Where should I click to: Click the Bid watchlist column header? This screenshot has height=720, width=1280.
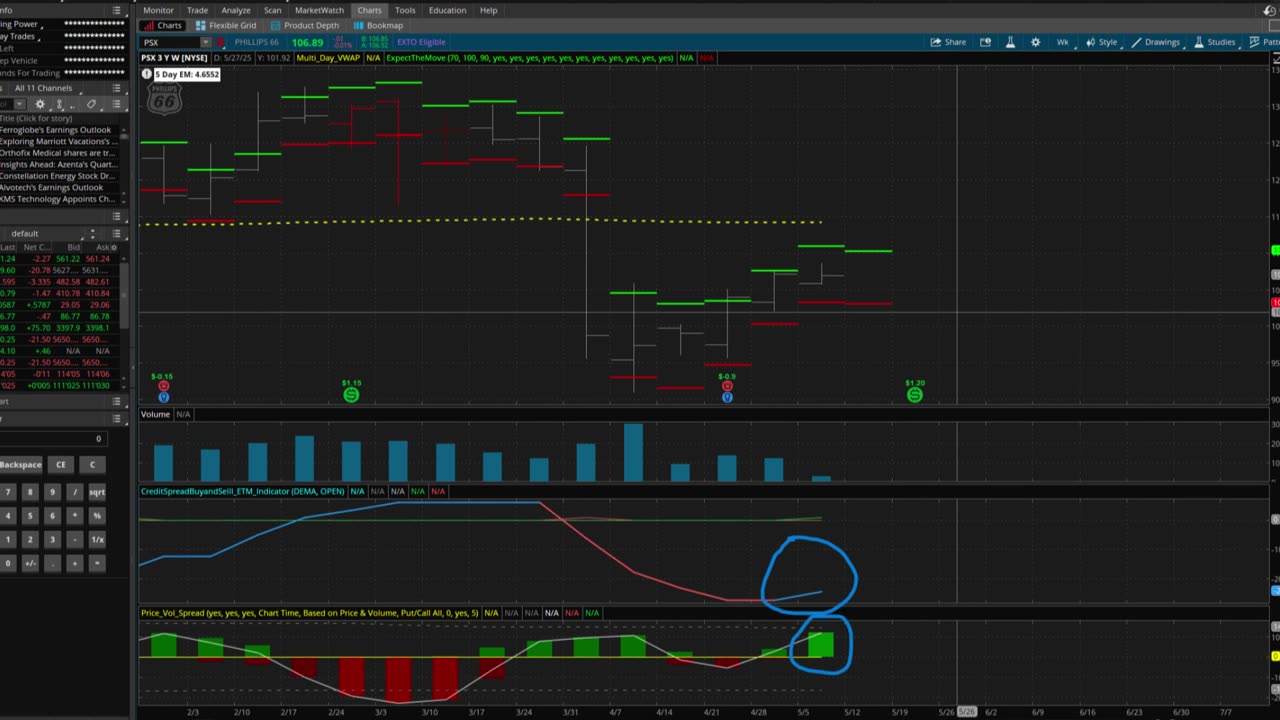[74, 247]
